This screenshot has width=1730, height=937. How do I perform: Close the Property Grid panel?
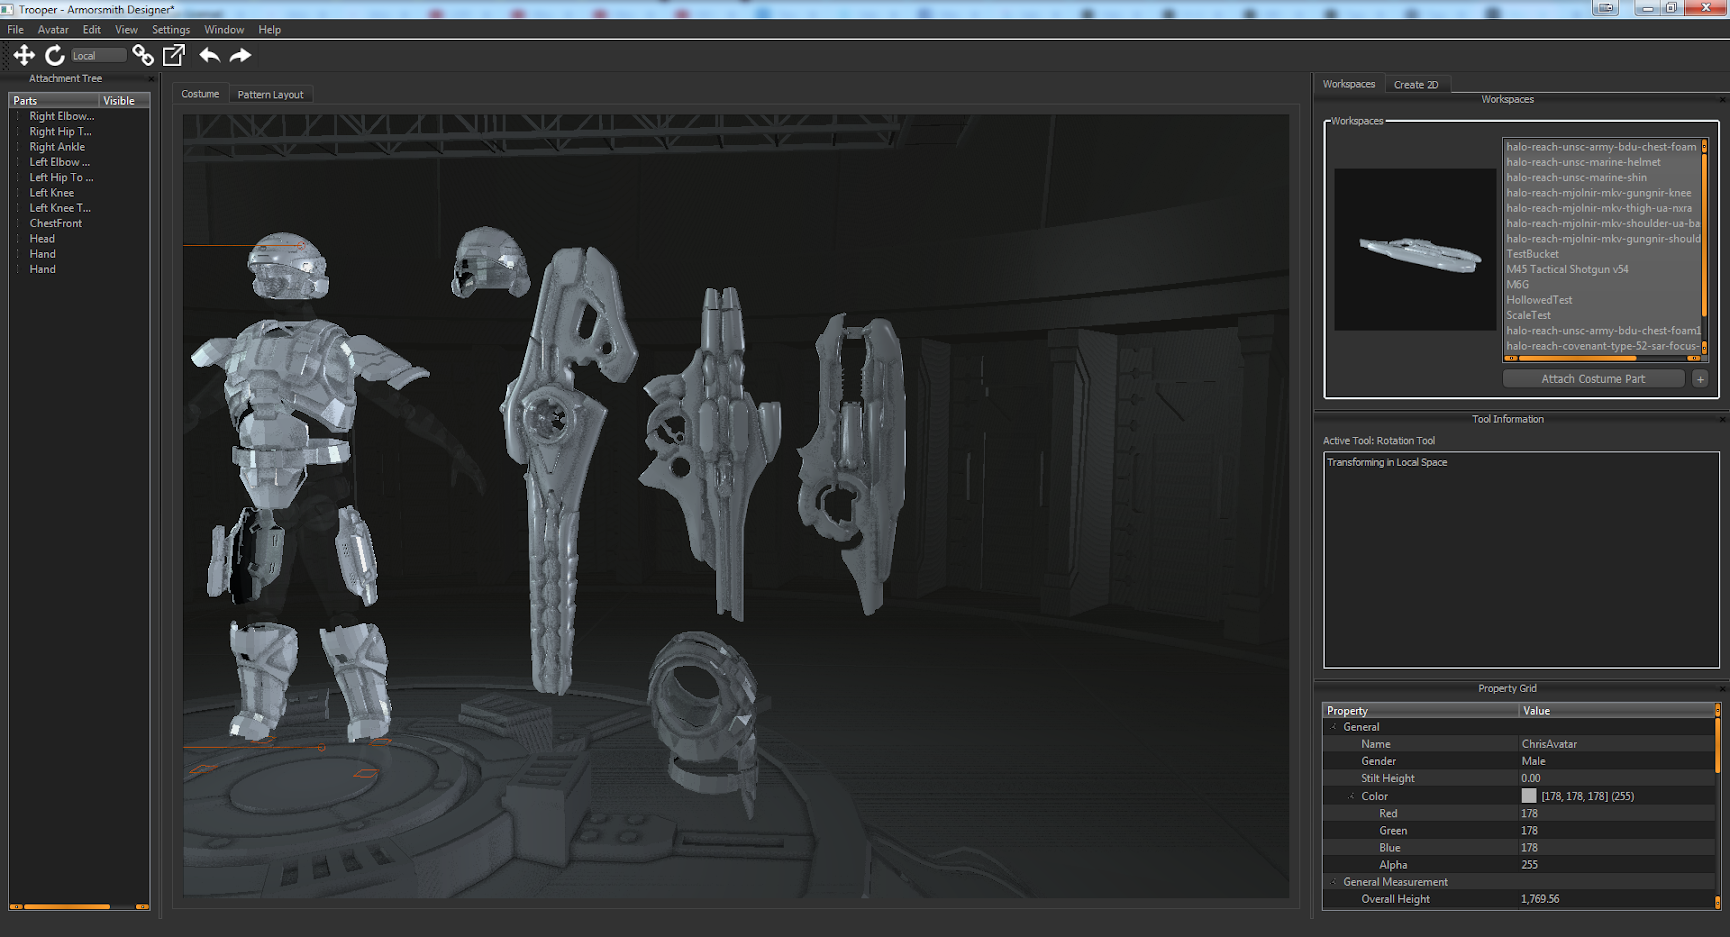1722,689
